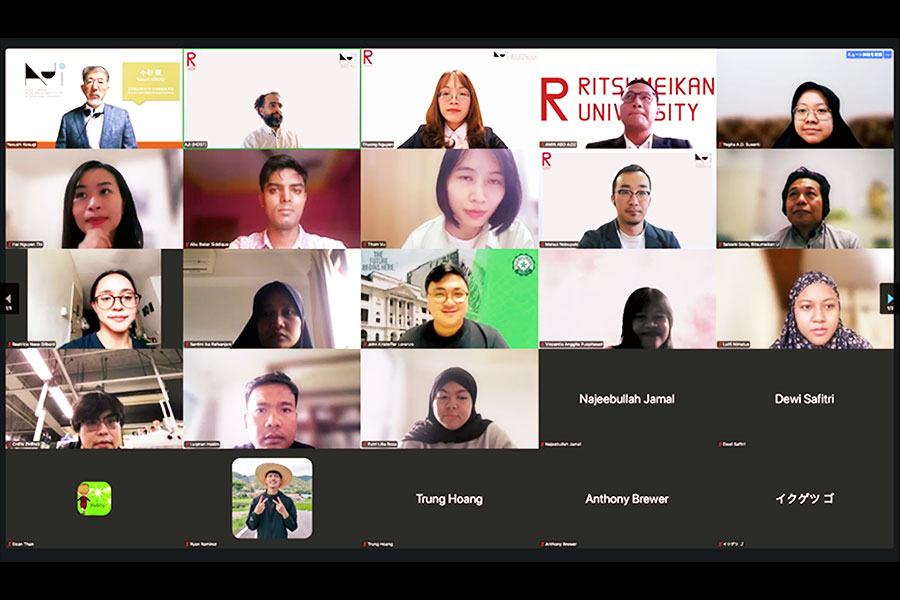Screen dimensions: 900x600
Task: Select Najeebullah Jamal participant tile
Action: [x=627, y=398]
